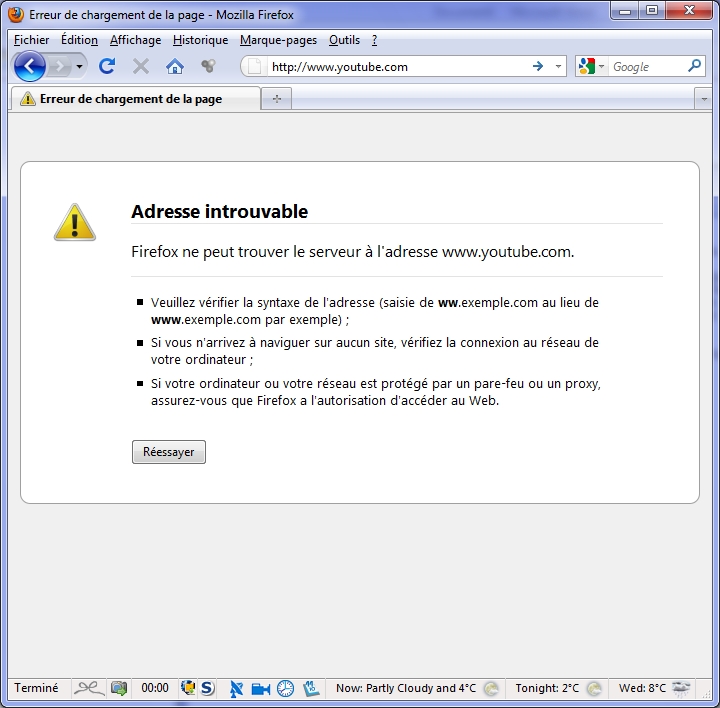This screenshot has height=708, width=720.
Task: Click the Firefox logo in title bar
Action: pyautogui.click(x=16, y=15)
